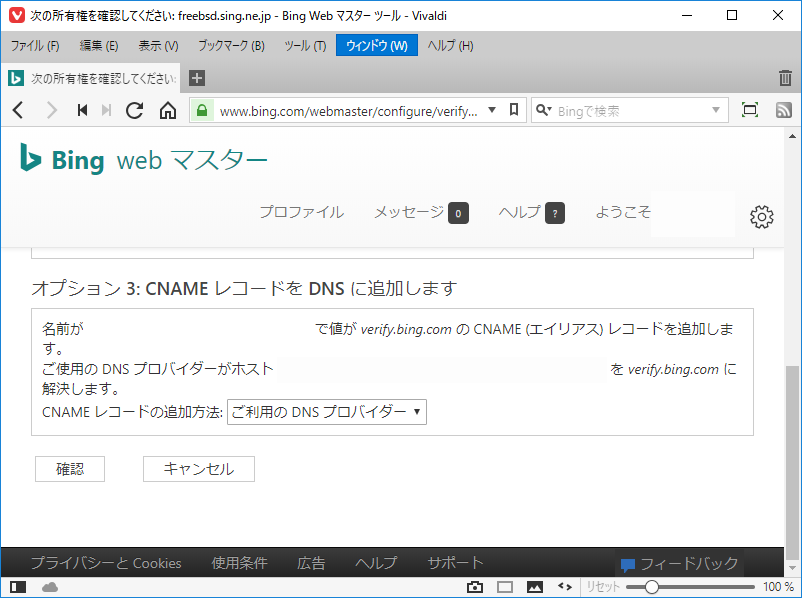Click the help question mark badge
This screenshot has height=598, width=802.
pyautogui.click(x=555, y=213)
